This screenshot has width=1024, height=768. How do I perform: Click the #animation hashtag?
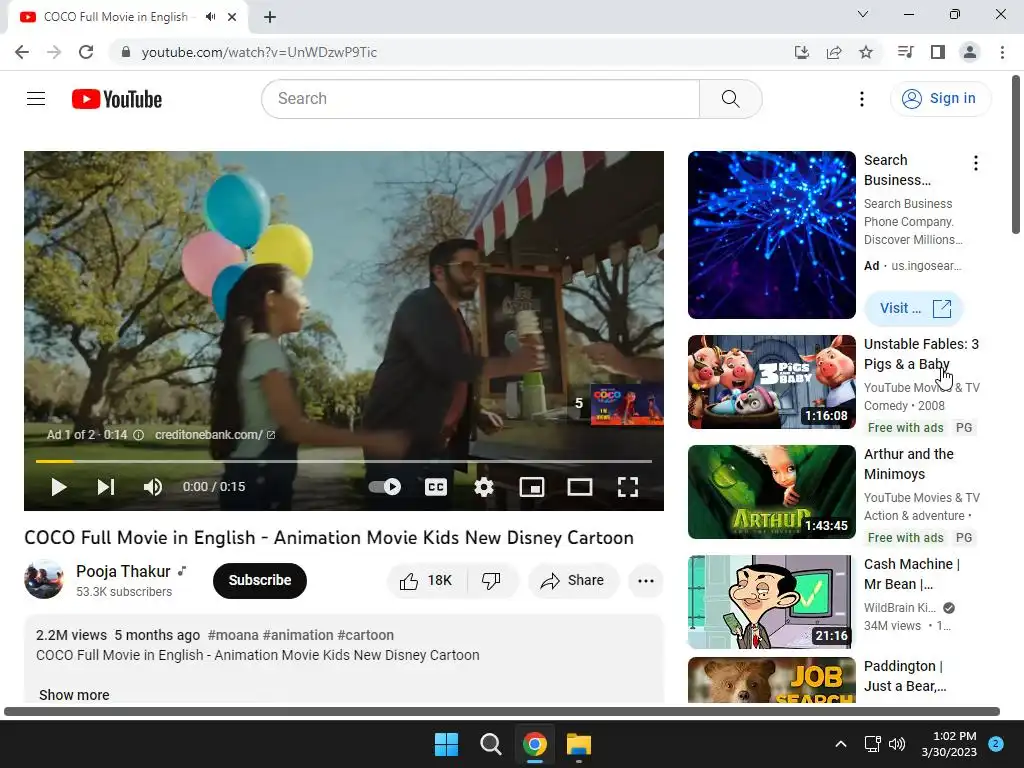point(298,635)
